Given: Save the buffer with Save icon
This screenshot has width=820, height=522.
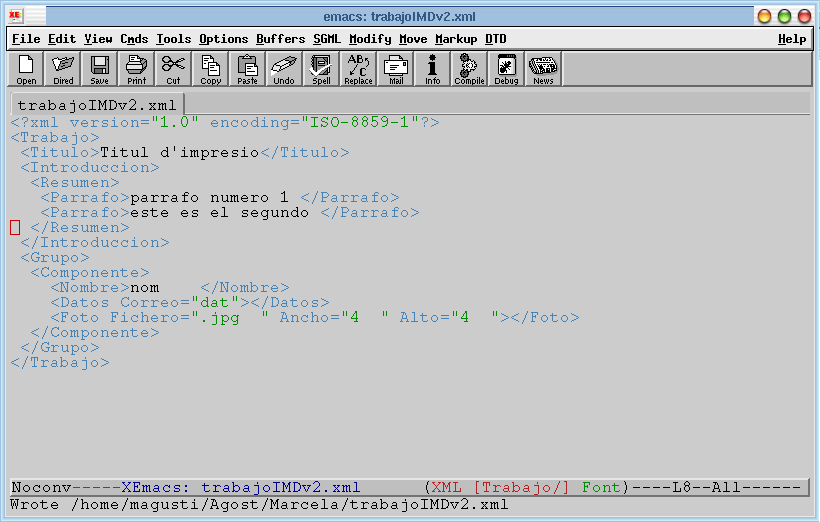Looking at the screenshot, I should (99, 69).
